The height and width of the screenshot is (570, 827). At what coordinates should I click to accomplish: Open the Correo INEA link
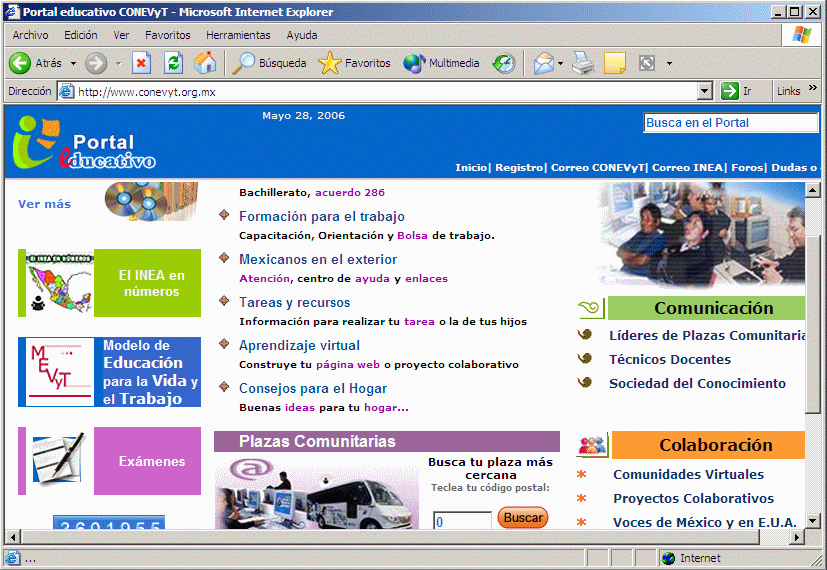point(687,168)
